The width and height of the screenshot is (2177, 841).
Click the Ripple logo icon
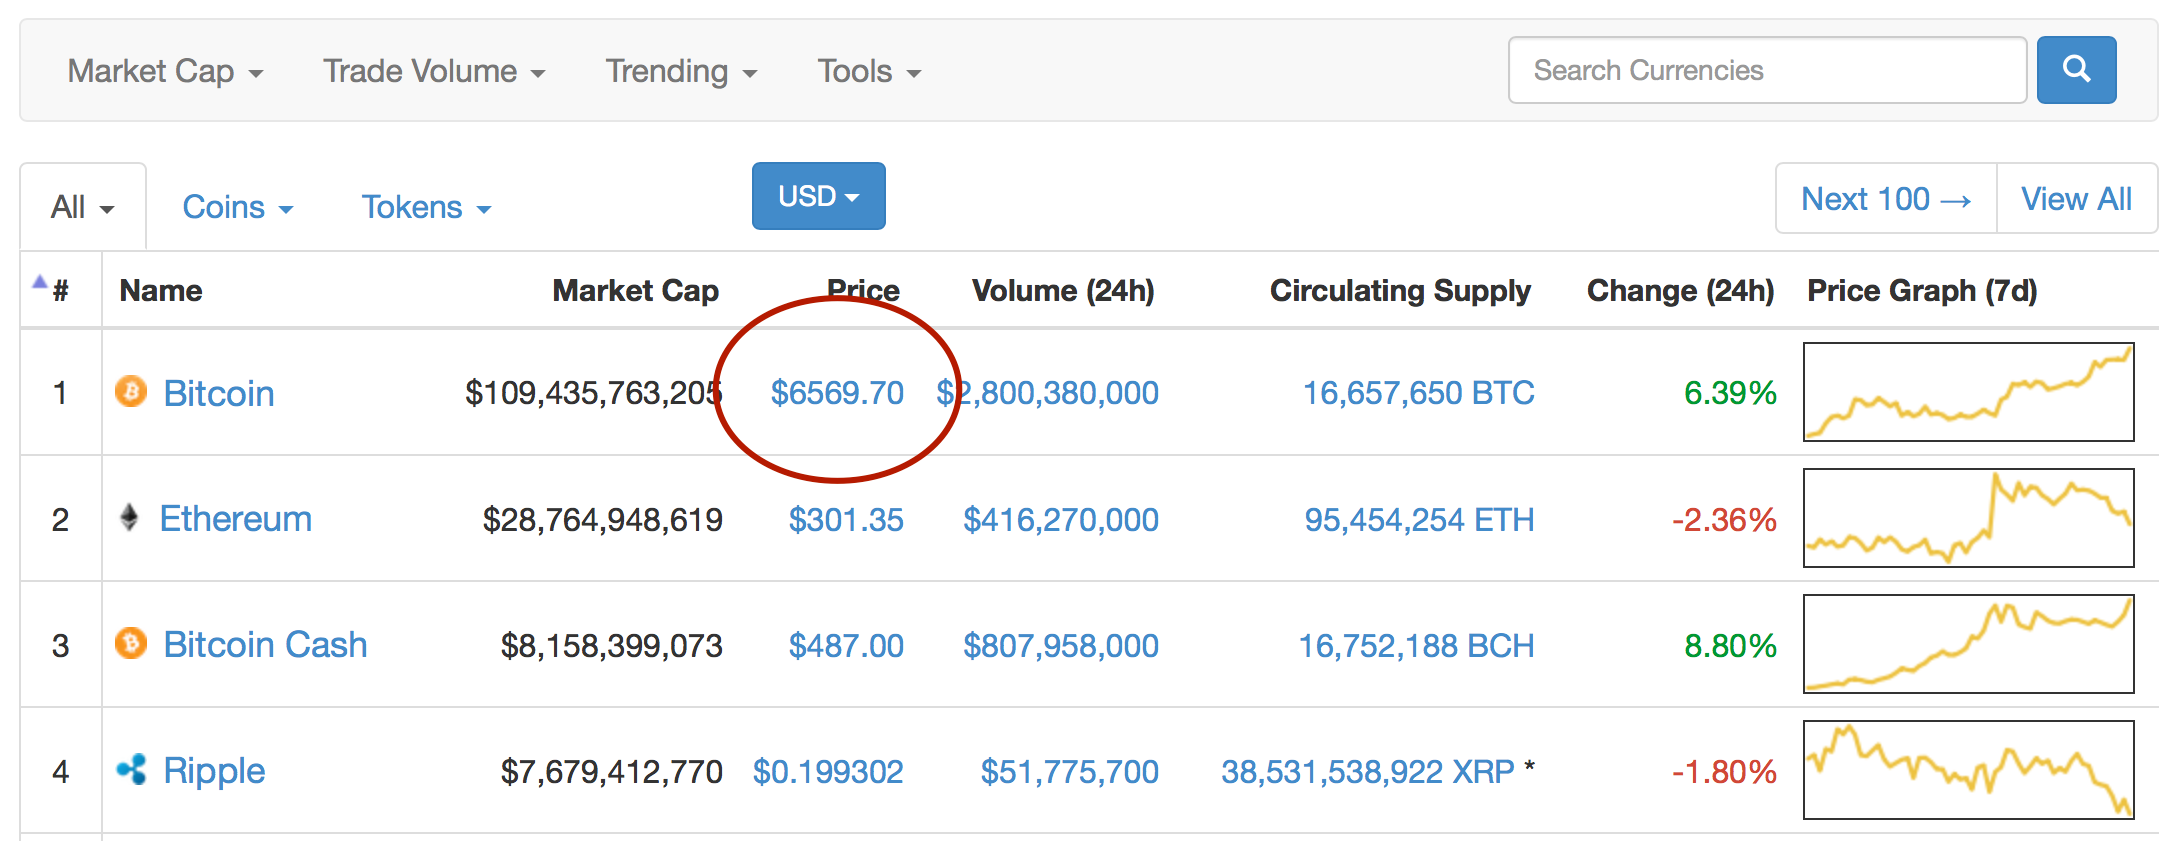coord(131,769)
